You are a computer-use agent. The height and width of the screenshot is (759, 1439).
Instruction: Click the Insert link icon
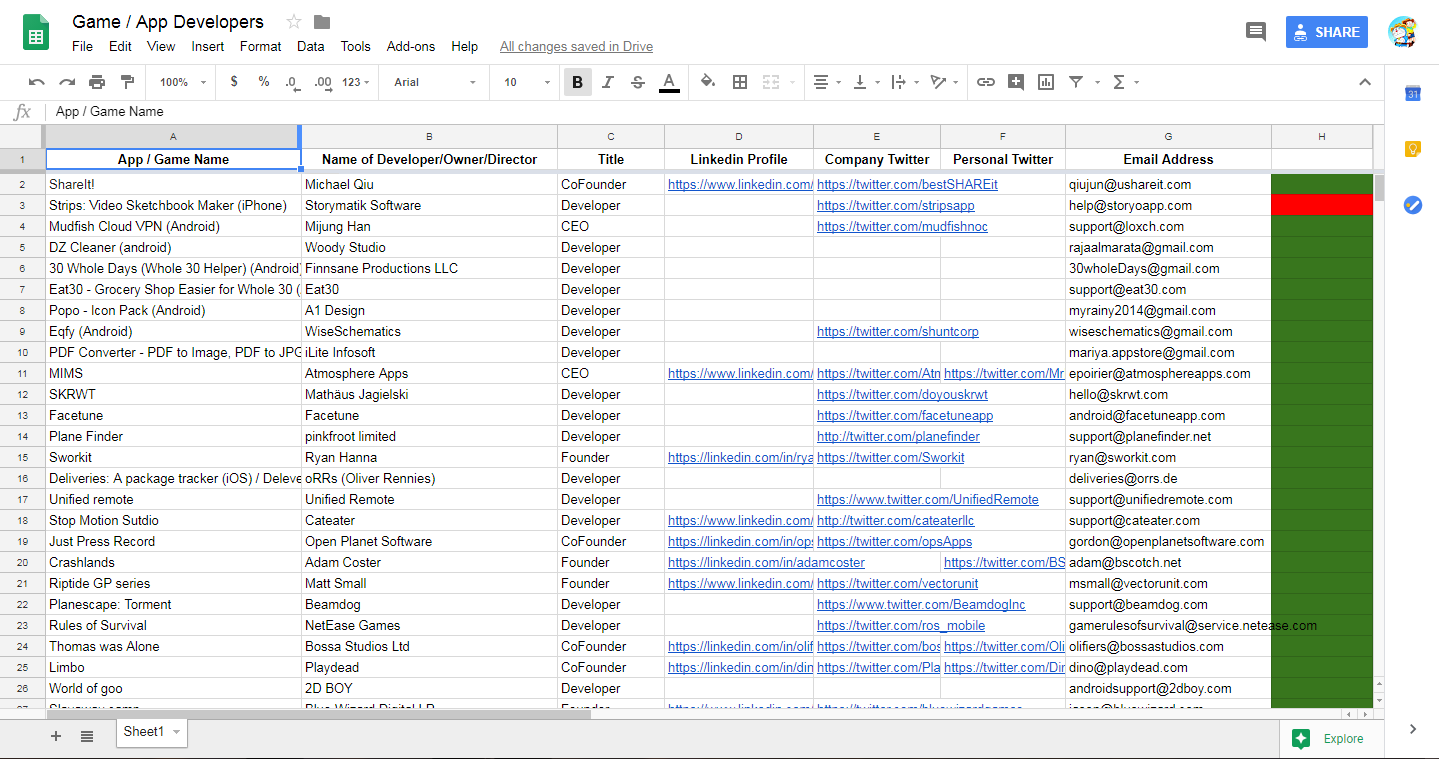pyautogui.click(x=986, y=82)
